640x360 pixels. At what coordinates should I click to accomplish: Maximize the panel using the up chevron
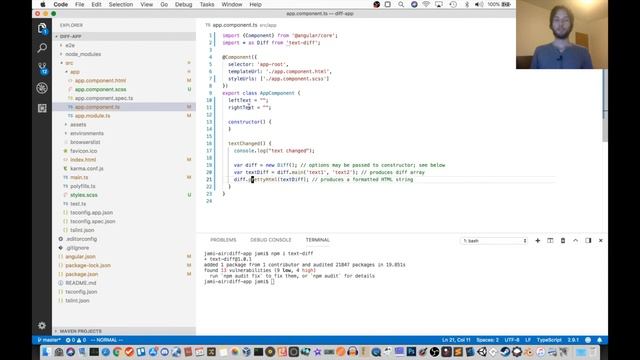(576, 240)
